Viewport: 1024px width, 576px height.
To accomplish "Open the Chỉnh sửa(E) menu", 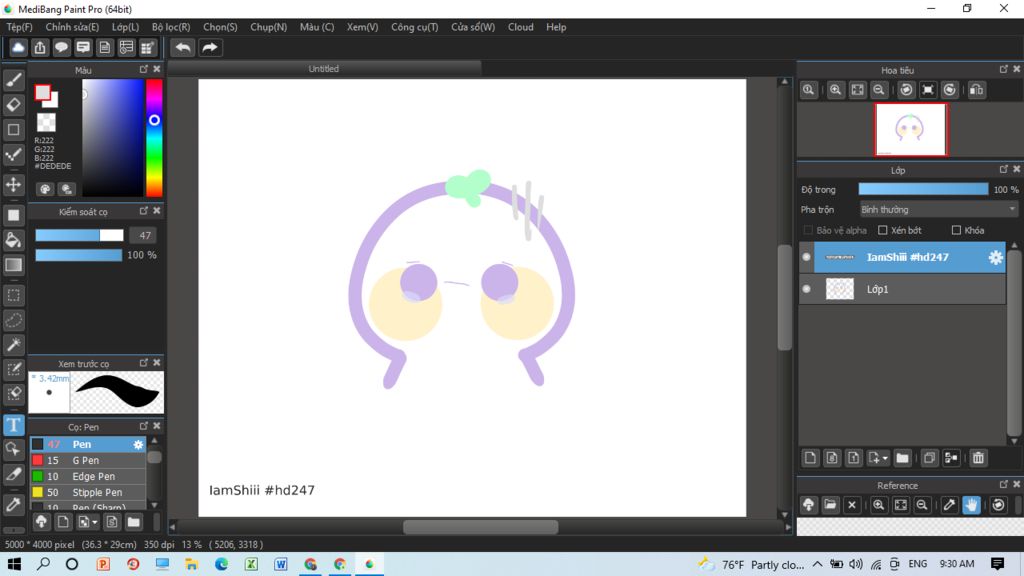I will coord(72,27).
